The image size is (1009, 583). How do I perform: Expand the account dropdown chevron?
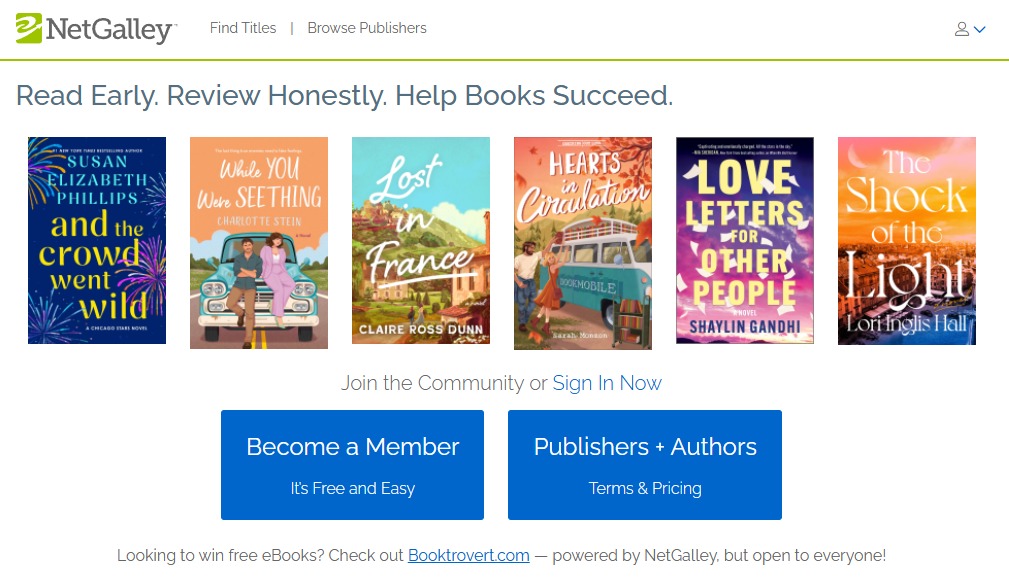pos(980,29)
